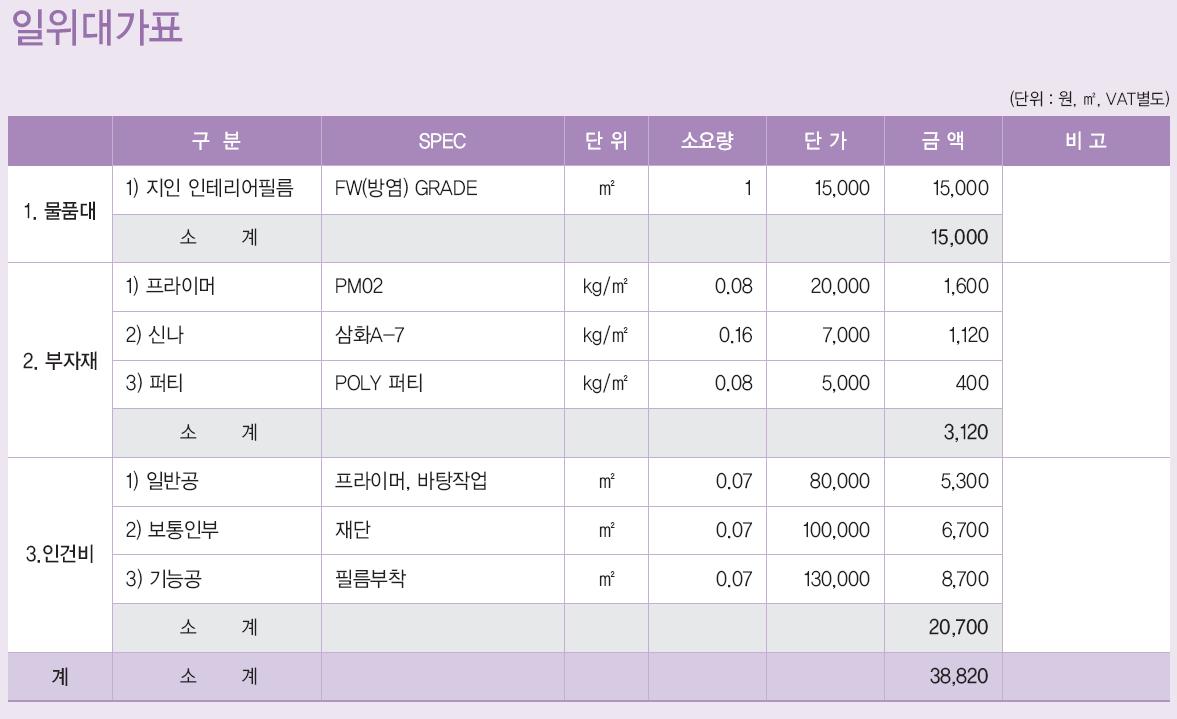The width and height of the screenshot is (1177, 719).
Task: Click the FW(방염) GRADE spec cell
Action: click(443, 189)
